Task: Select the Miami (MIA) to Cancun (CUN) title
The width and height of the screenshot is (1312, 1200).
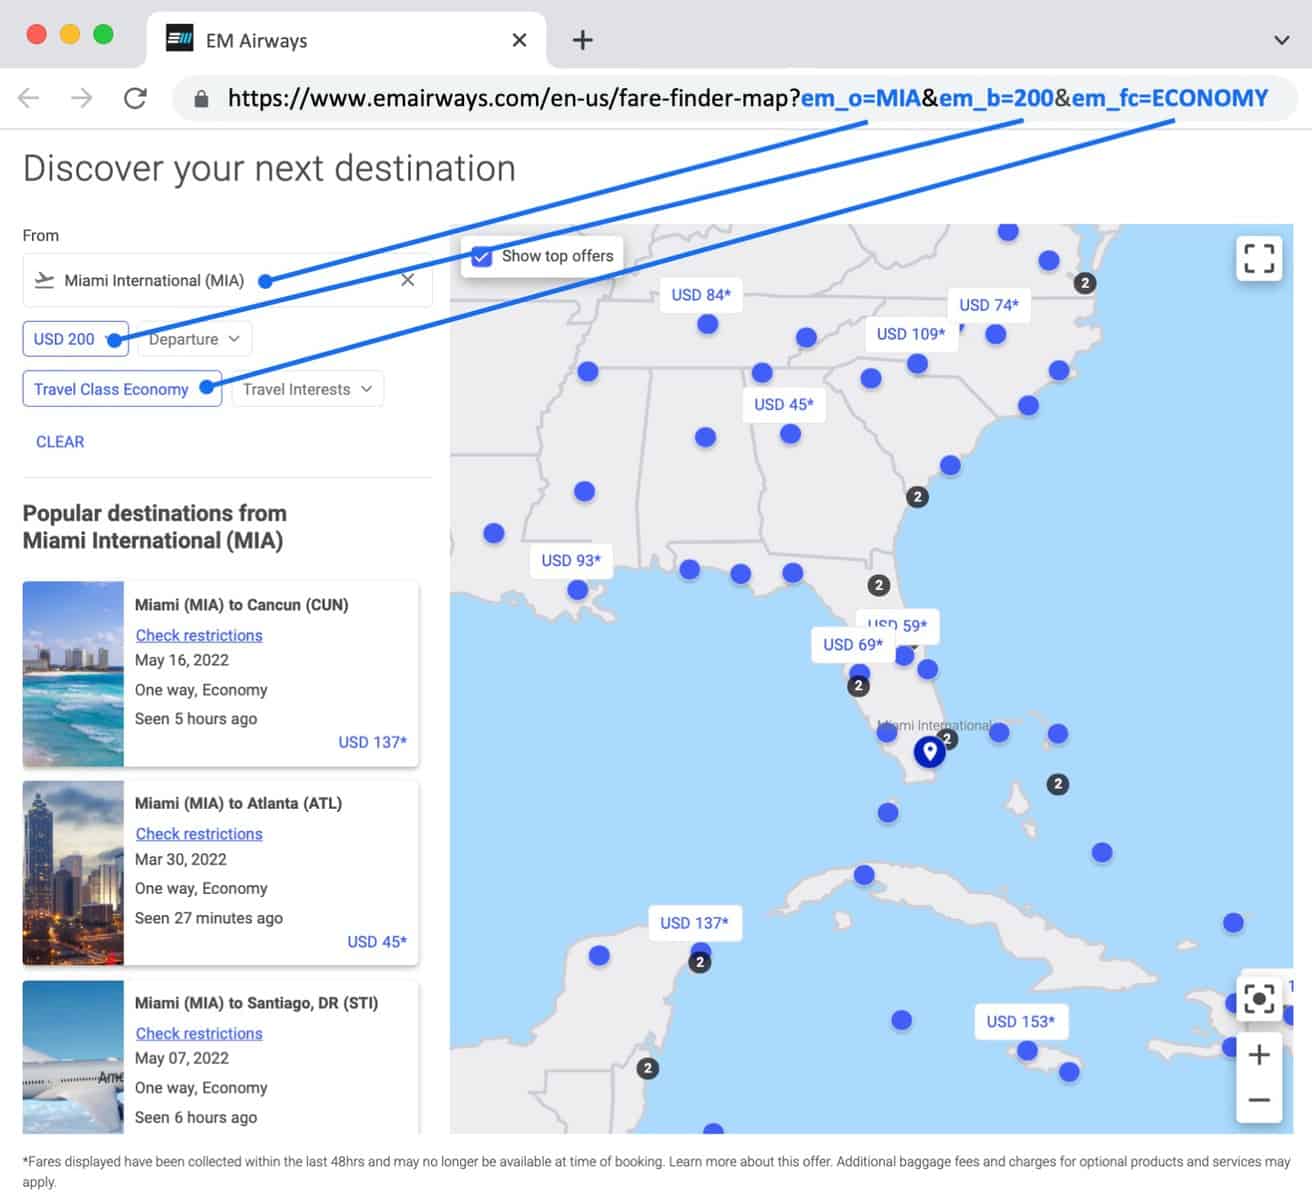Action: pos(242,605)
